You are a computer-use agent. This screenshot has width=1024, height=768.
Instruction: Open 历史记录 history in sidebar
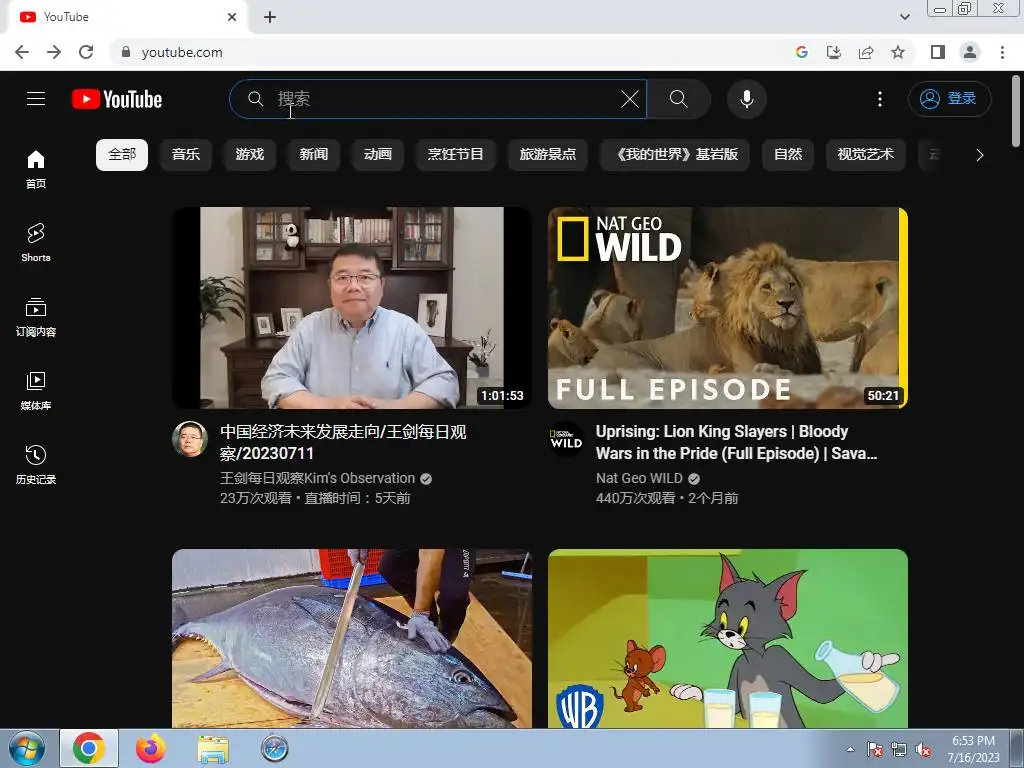(x=36, y=464)
